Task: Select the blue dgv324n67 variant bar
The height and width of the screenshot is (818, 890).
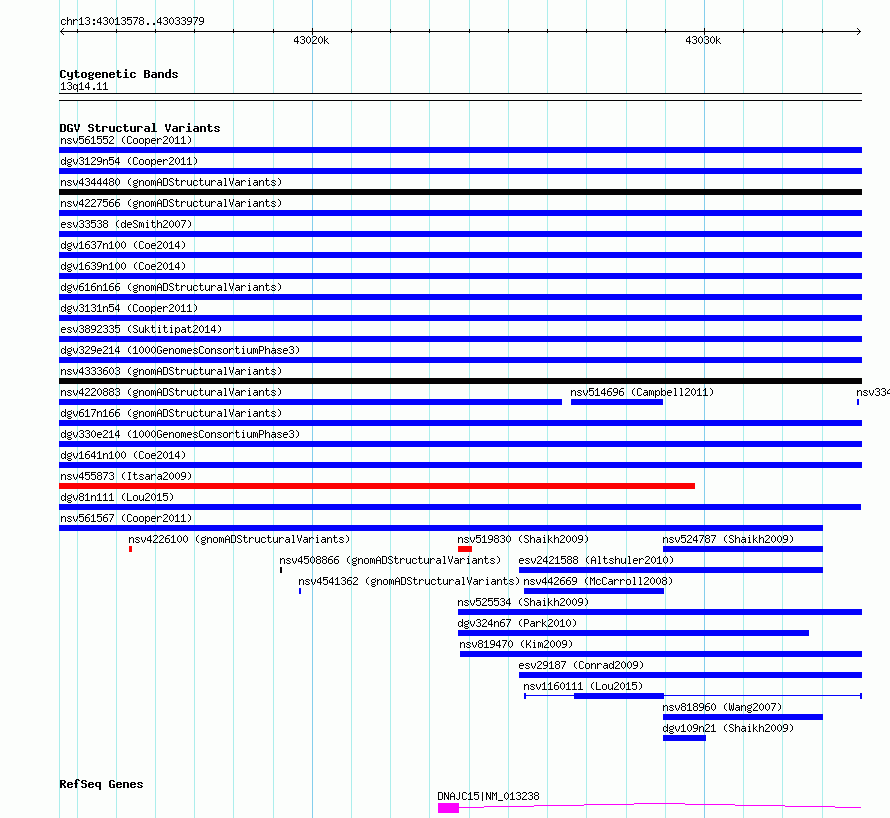Action: pyautogui.click(x=633, y=633)
